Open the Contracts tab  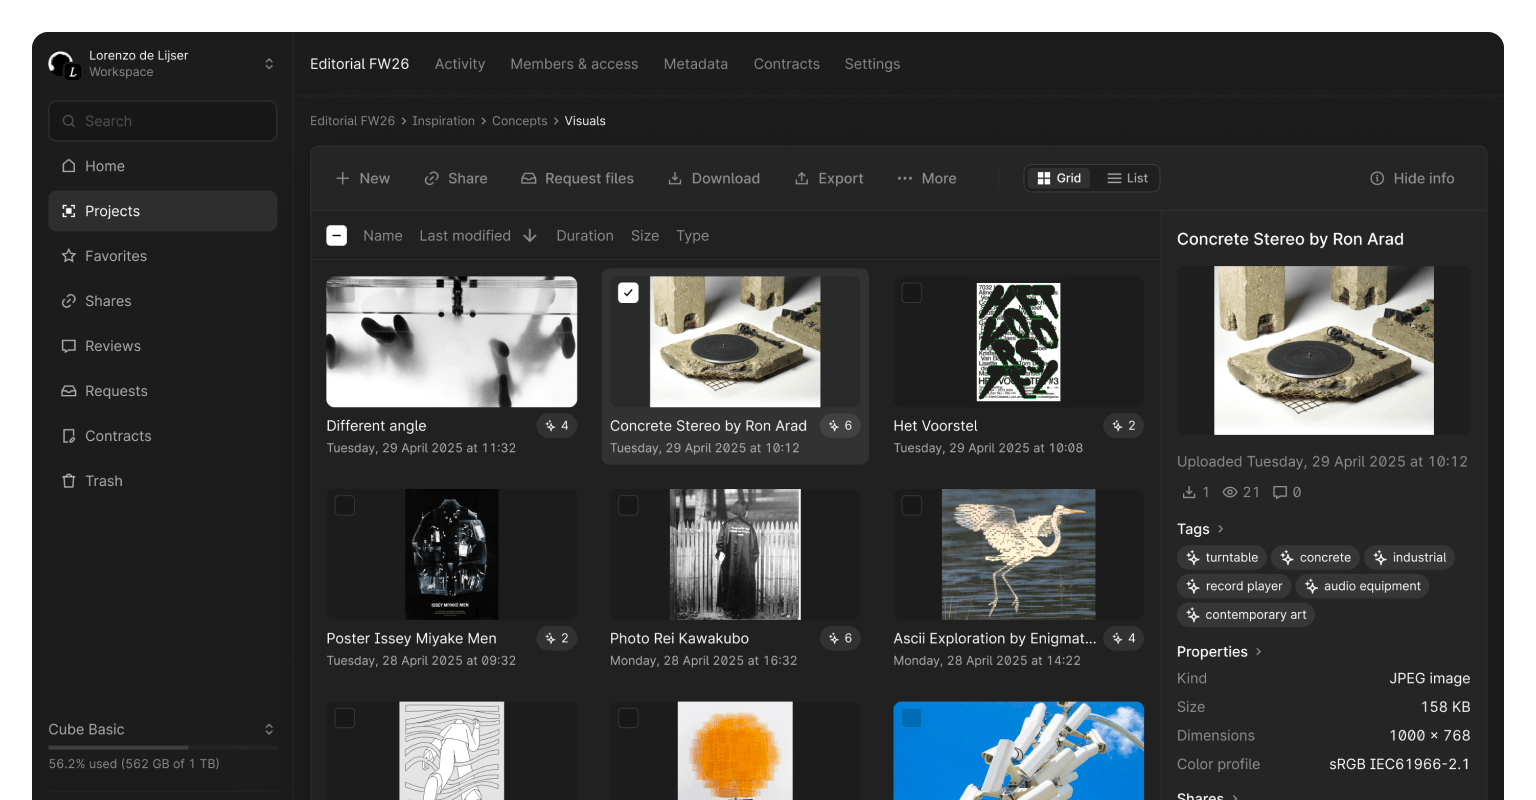(787, 64)
